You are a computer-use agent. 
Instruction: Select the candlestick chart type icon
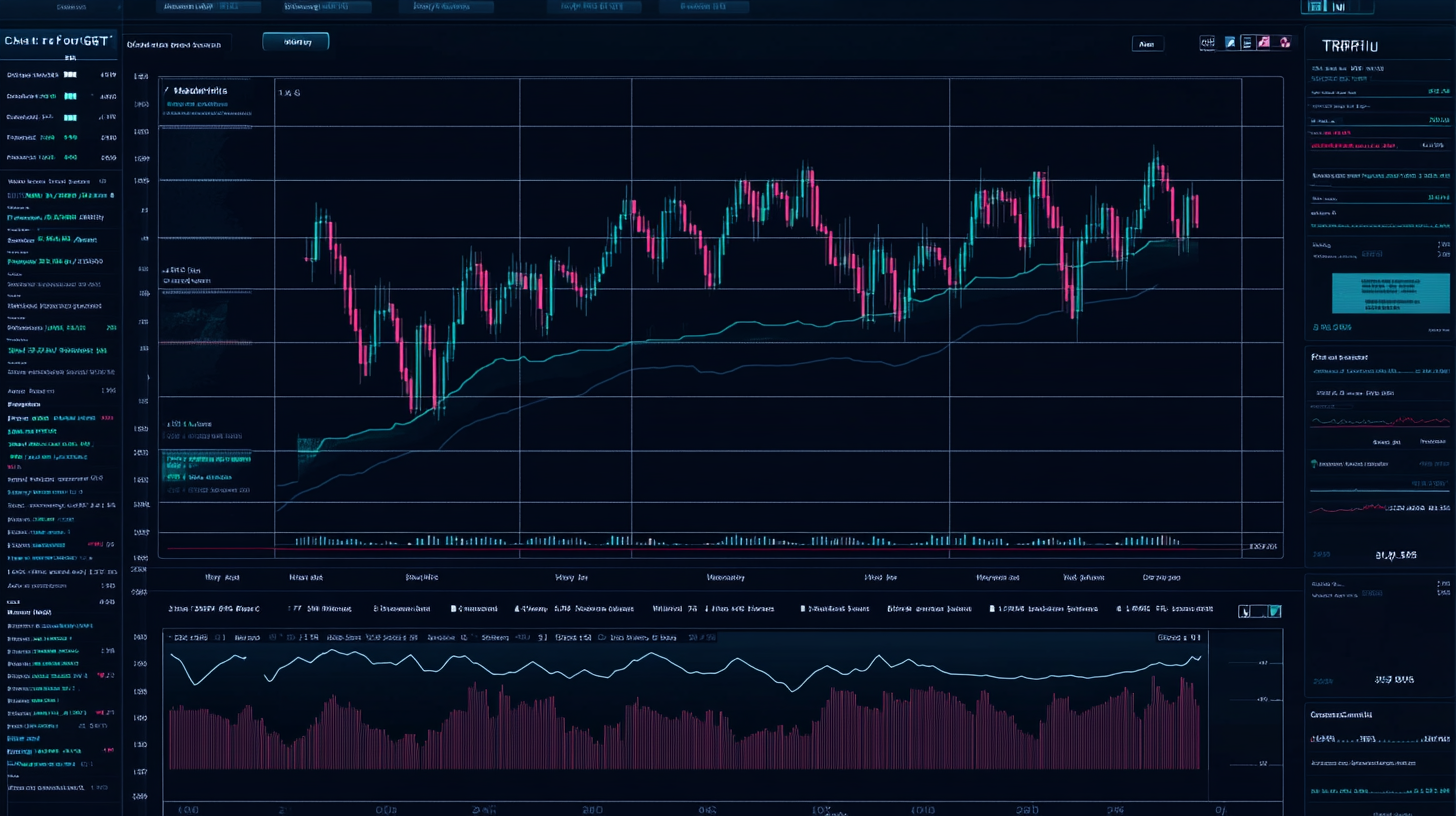pyautogui.click(x=1208, y=43)
